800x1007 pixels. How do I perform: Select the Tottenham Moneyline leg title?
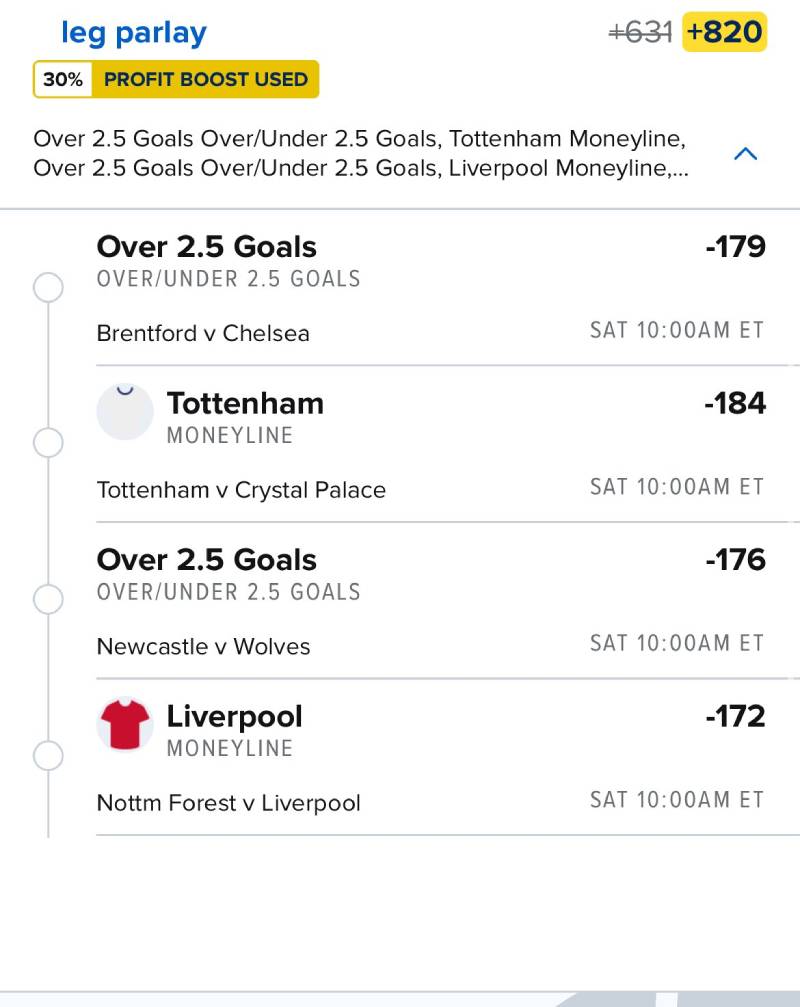[245, 403]
